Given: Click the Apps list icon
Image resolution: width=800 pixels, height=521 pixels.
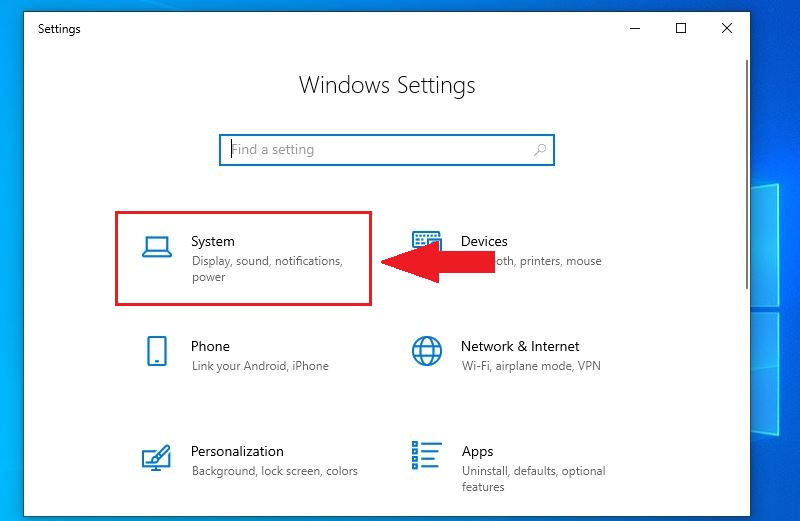Looking at the screenshot, I should pyautogui.click(x=427, y=456).
